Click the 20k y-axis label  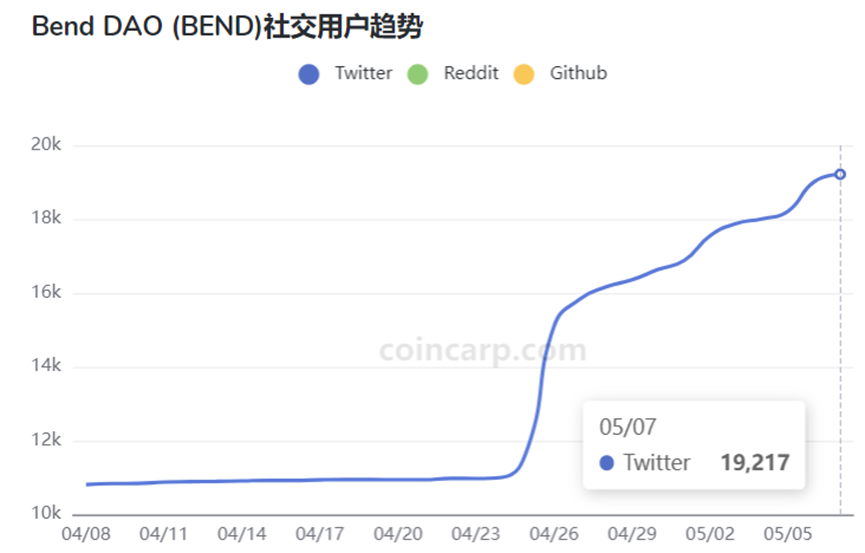(x=46, y=144)
